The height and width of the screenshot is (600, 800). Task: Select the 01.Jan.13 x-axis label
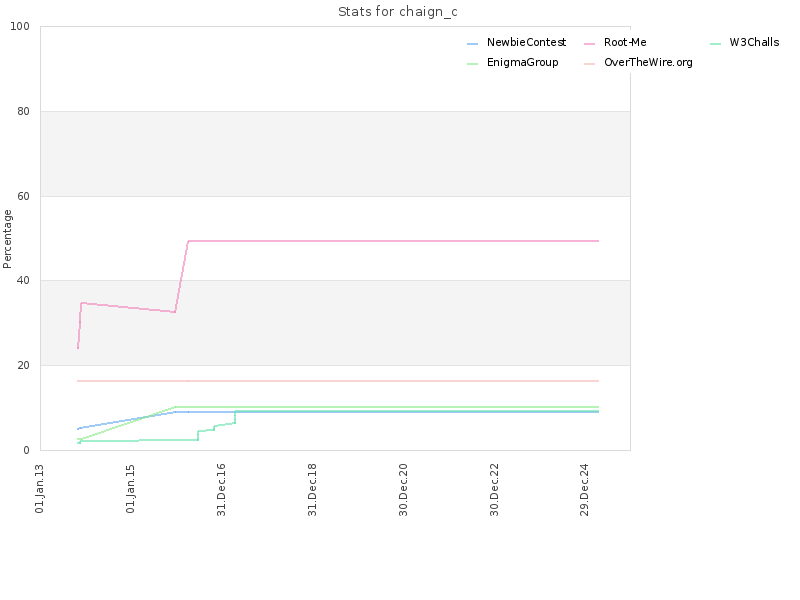tap(40, 488)
